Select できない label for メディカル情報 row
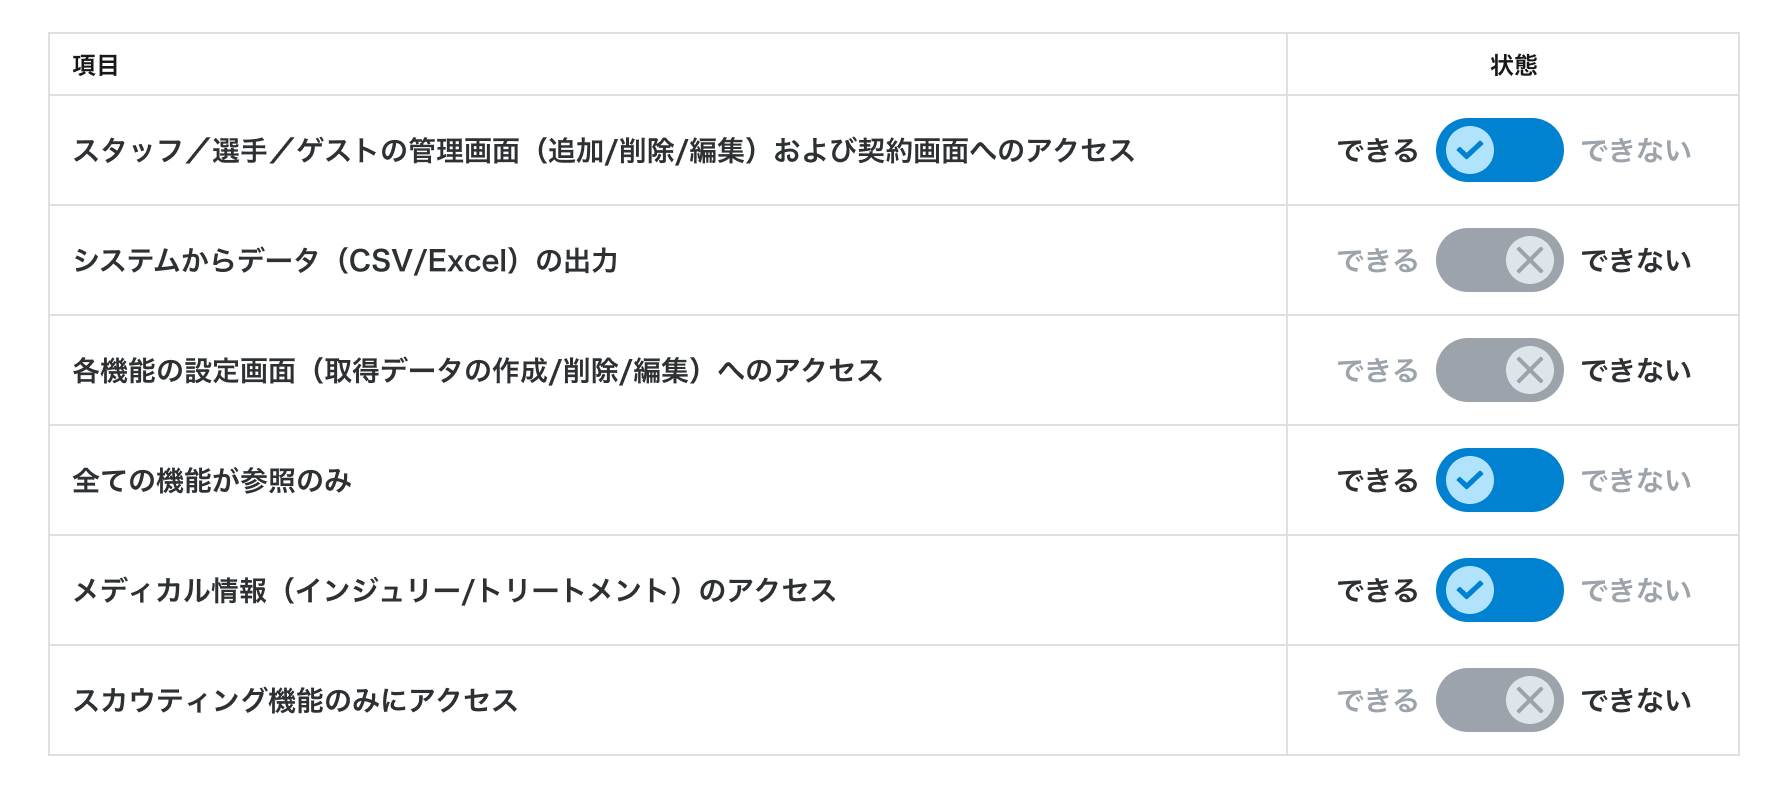The width and height of the screenshot is (1786, 786). pos(1636,591)
